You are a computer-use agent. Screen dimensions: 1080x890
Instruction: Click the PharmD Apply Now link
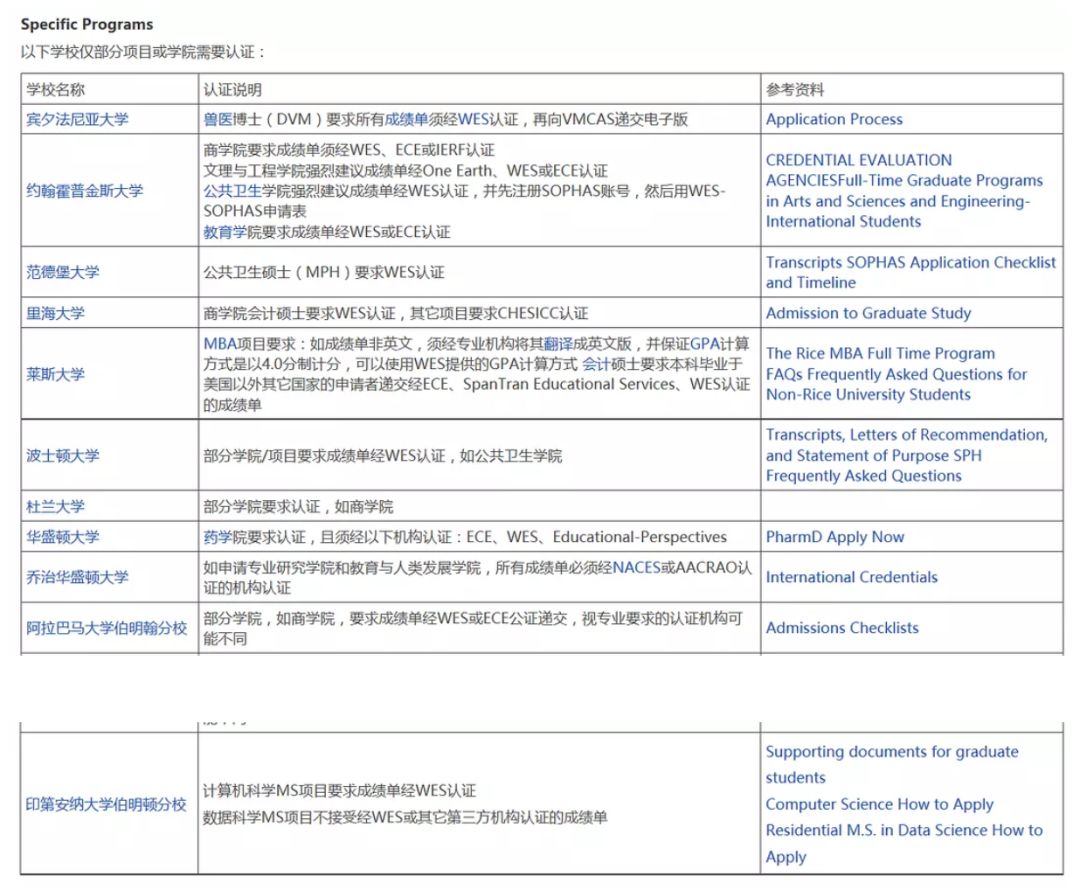pos(835,537)
